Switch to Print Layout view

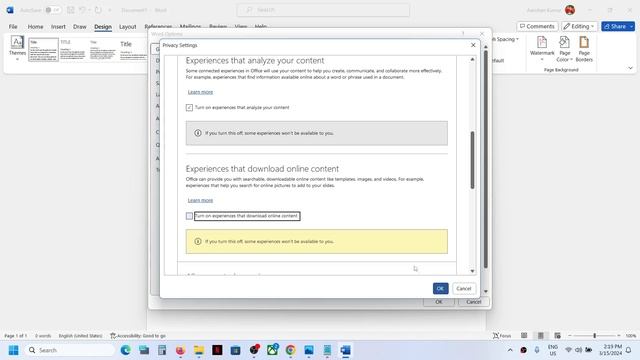point(540,336)
